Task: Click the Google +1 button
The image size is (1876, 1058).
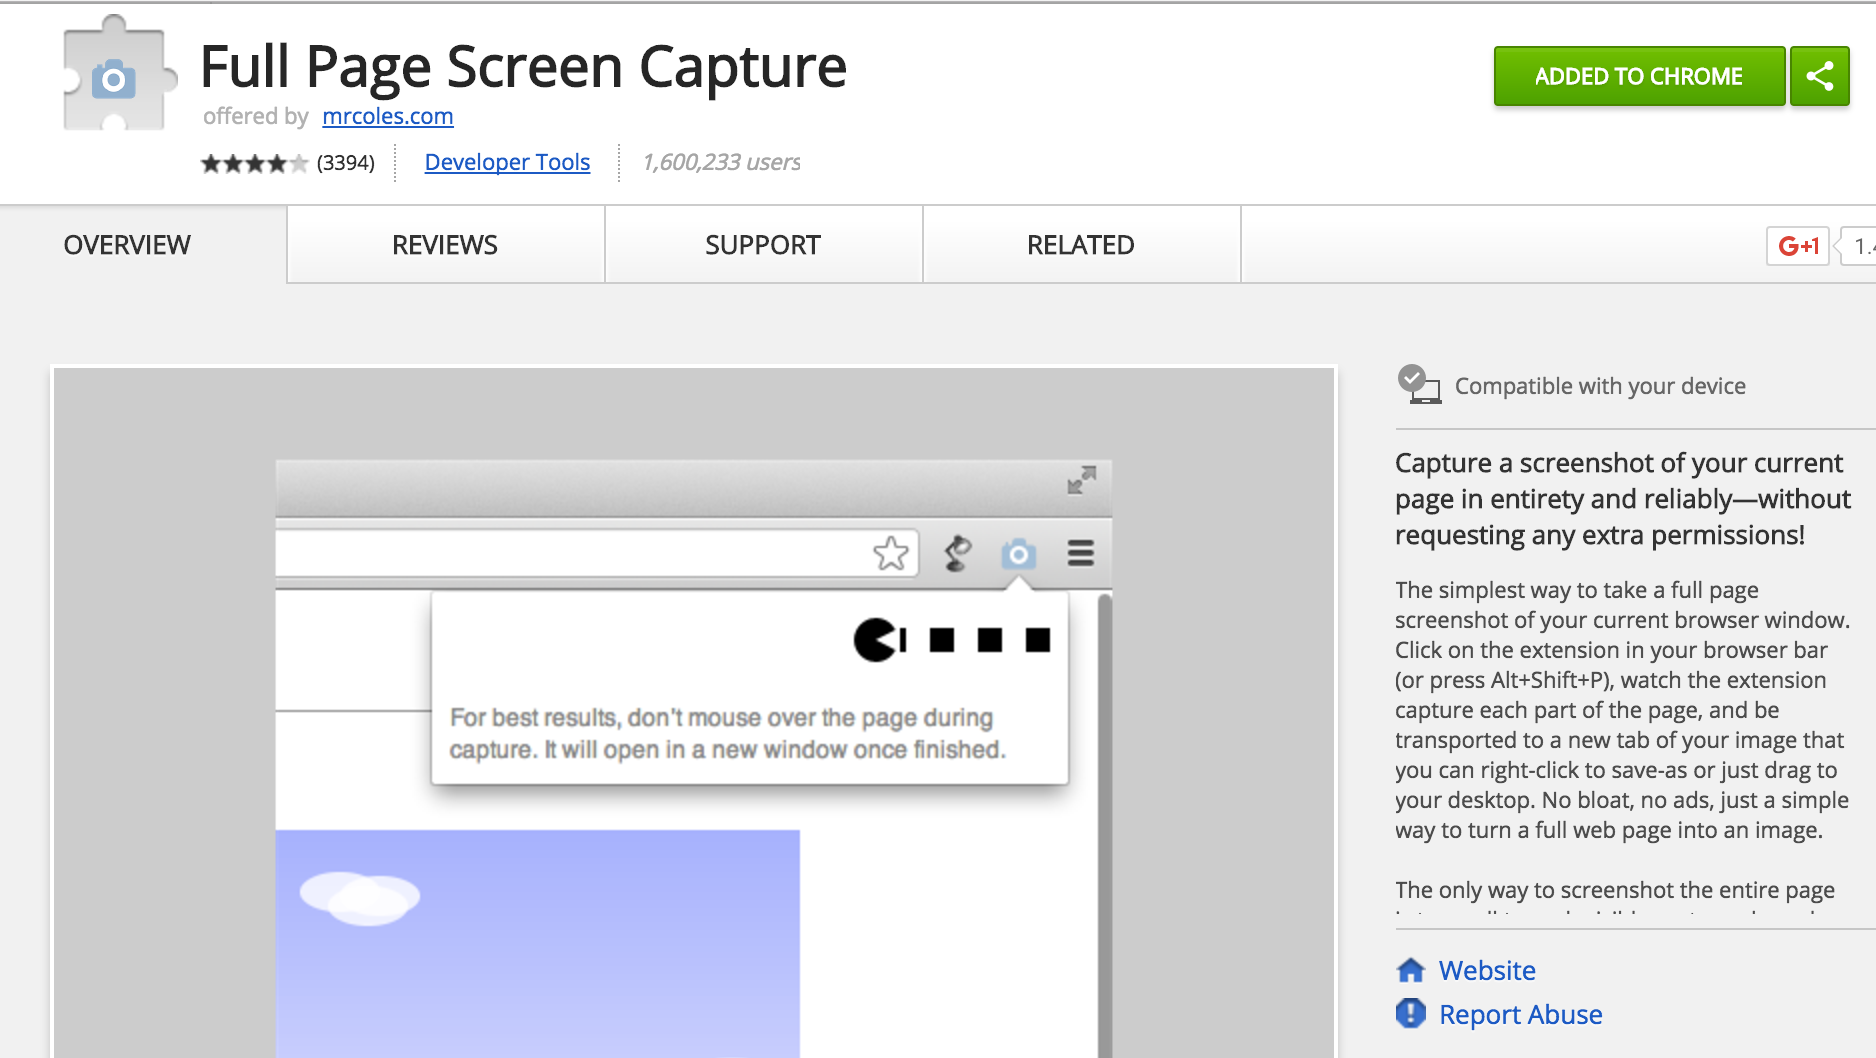Action: coord(1797,245)
